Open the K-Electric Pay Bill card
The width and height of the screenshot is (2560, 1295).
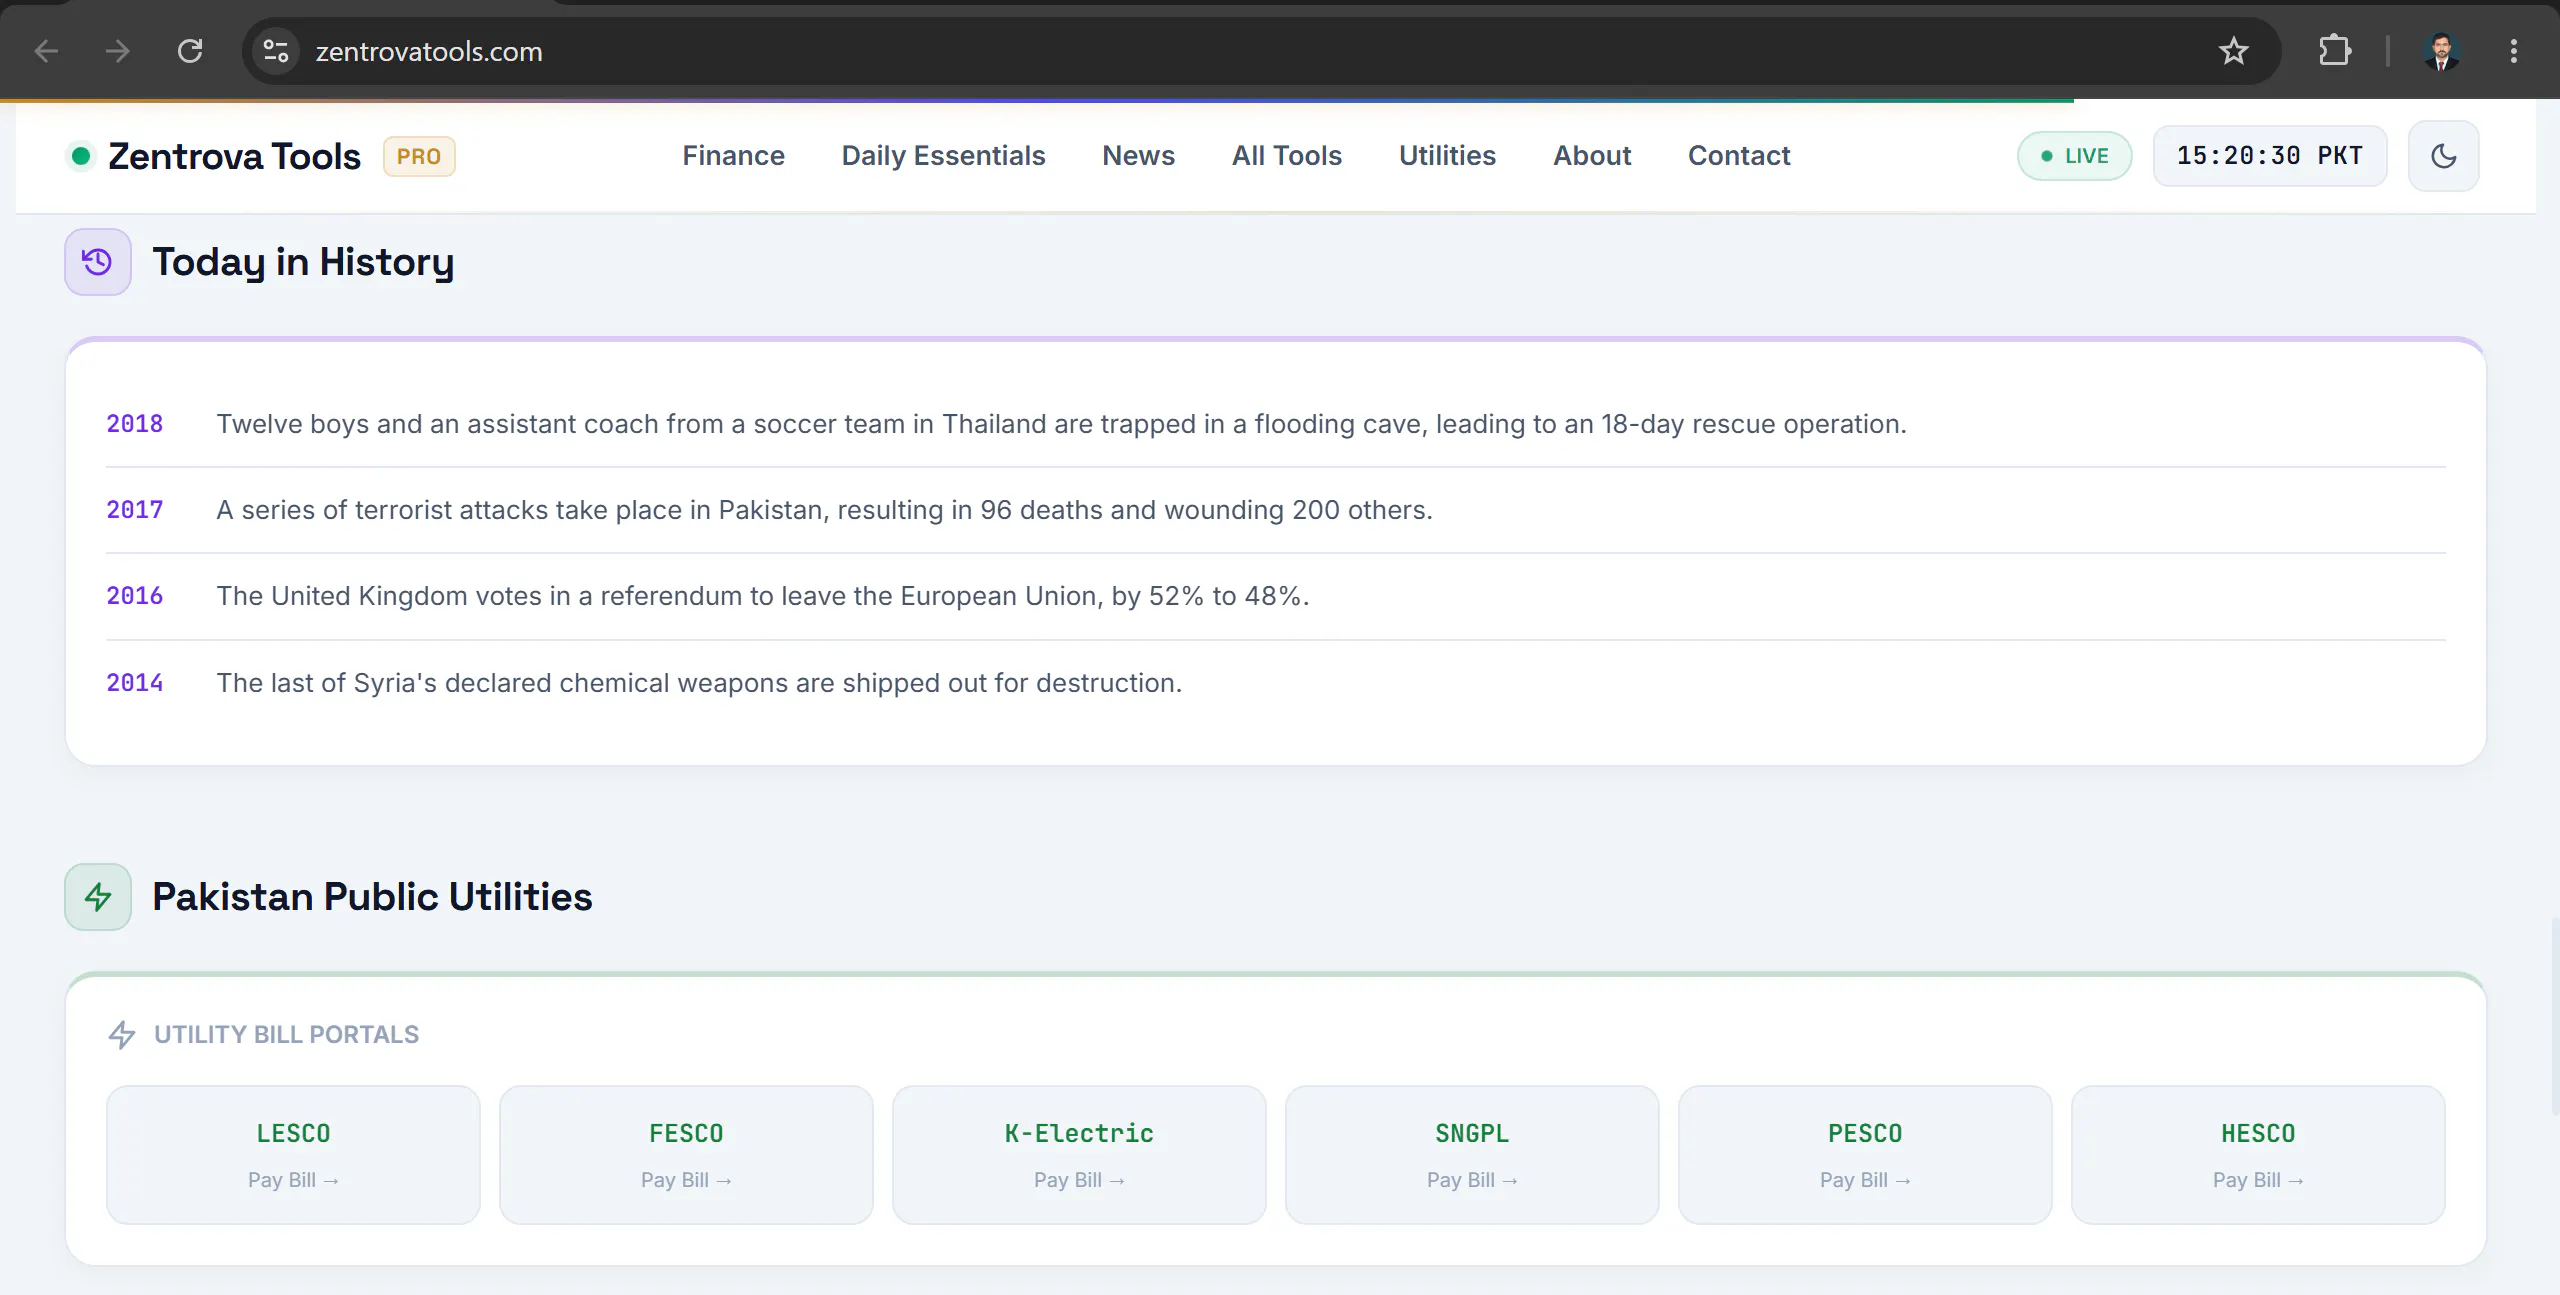coord(1079,1155)
